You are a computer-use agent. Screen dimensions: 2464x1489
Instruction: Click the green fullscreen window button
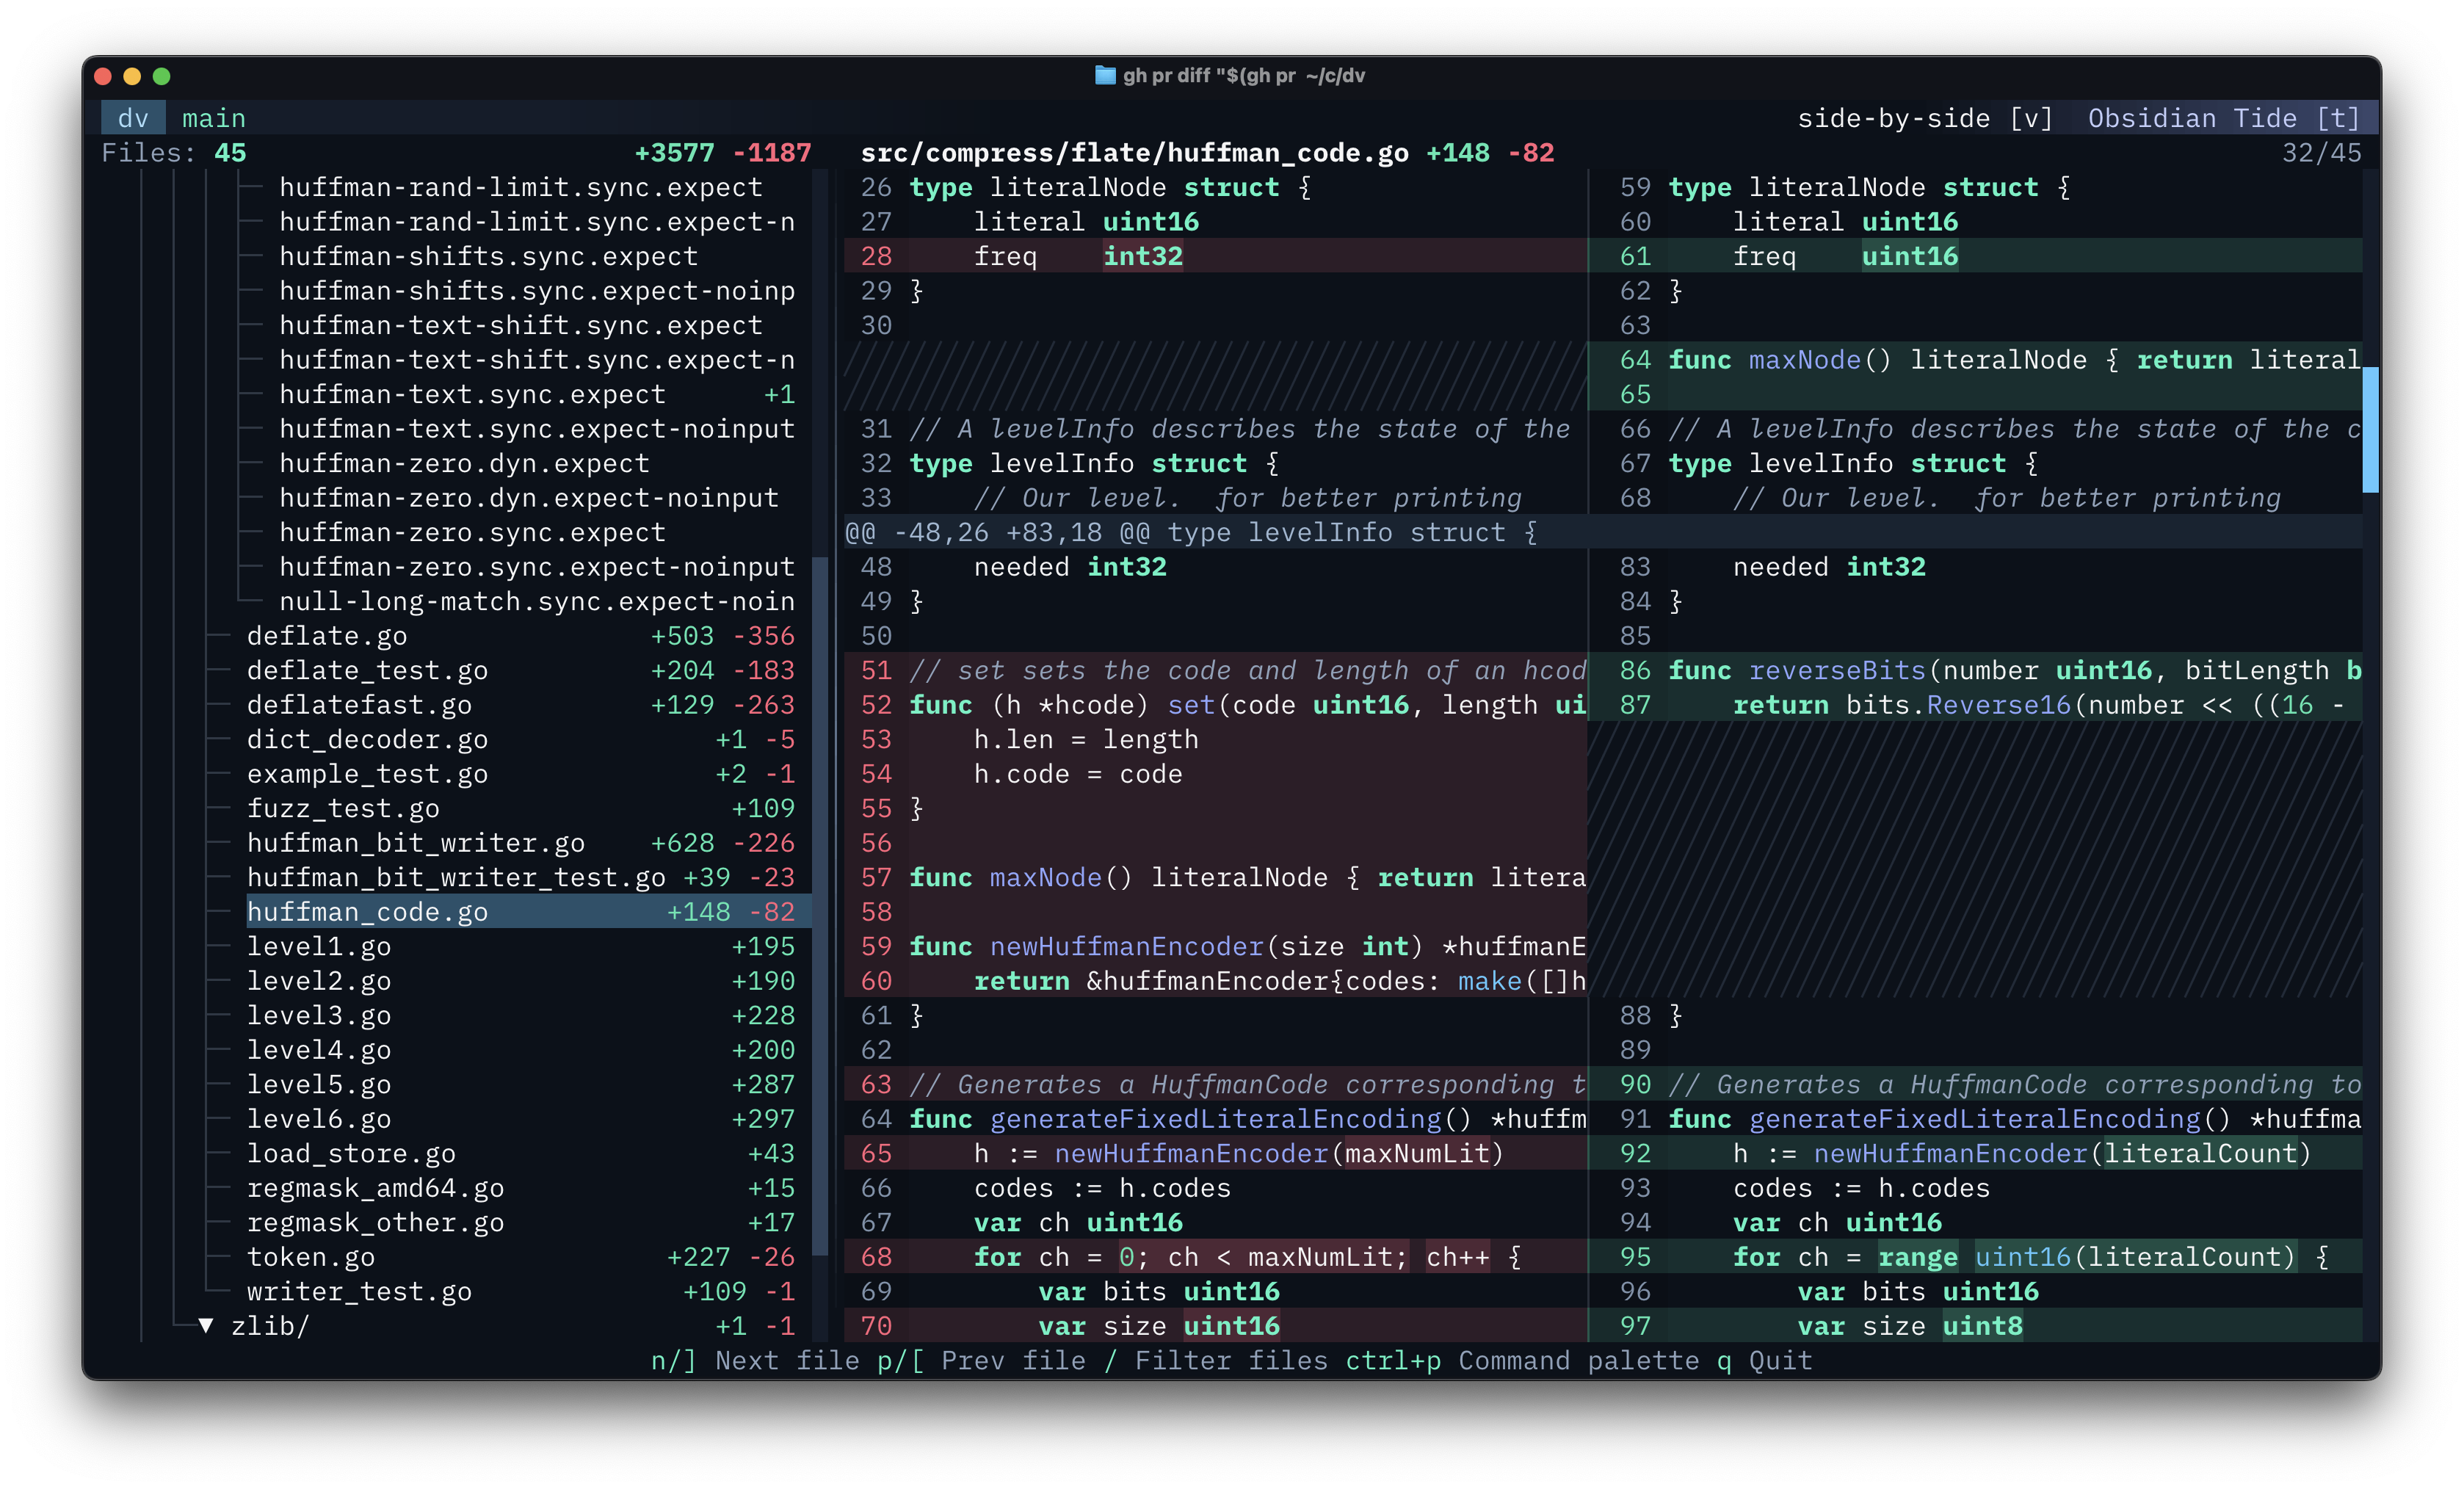pos(161,76)
